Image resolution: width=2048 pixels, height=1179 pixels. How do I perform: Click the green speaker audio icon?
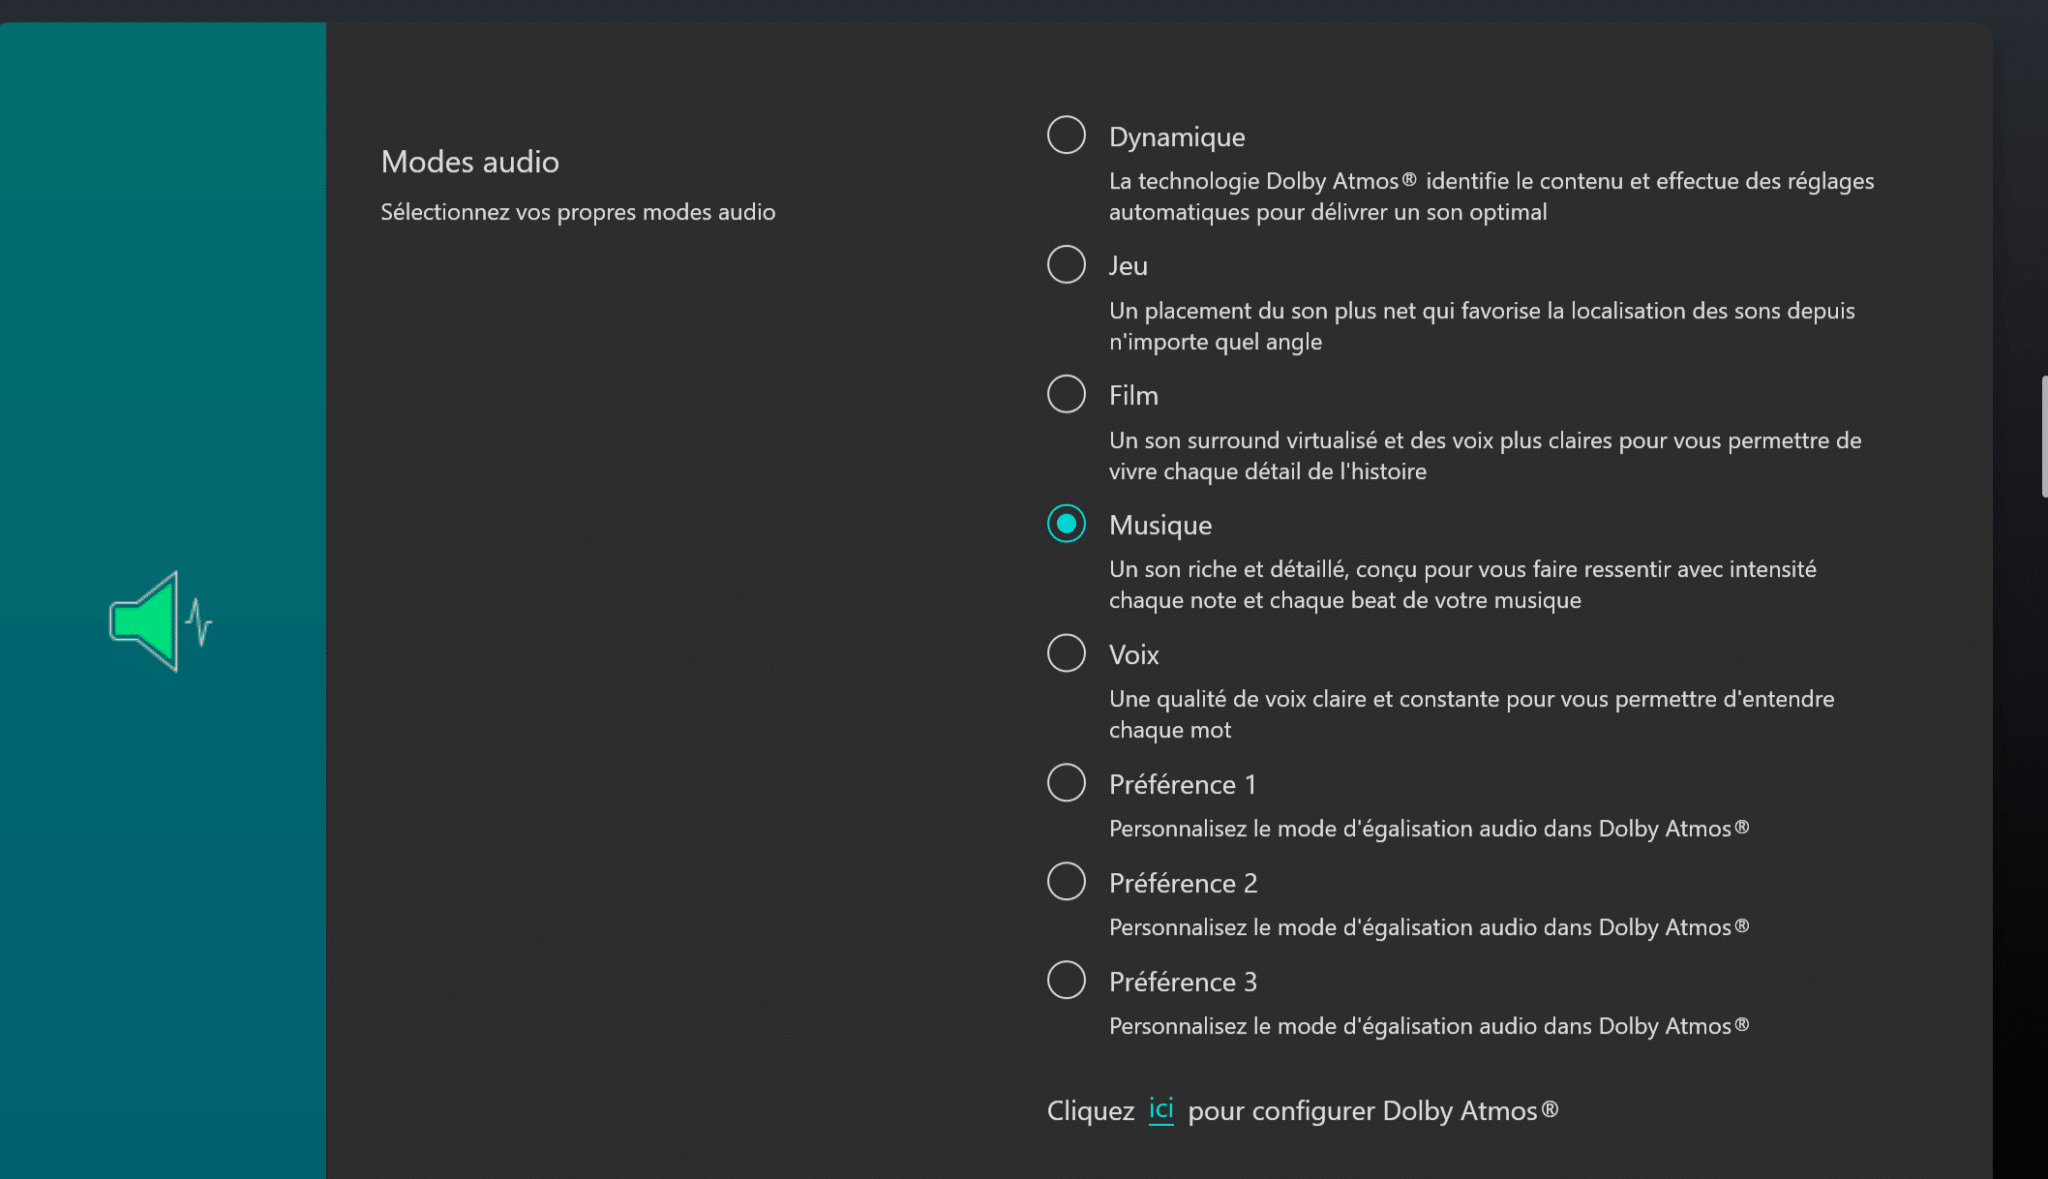[161, 621]
